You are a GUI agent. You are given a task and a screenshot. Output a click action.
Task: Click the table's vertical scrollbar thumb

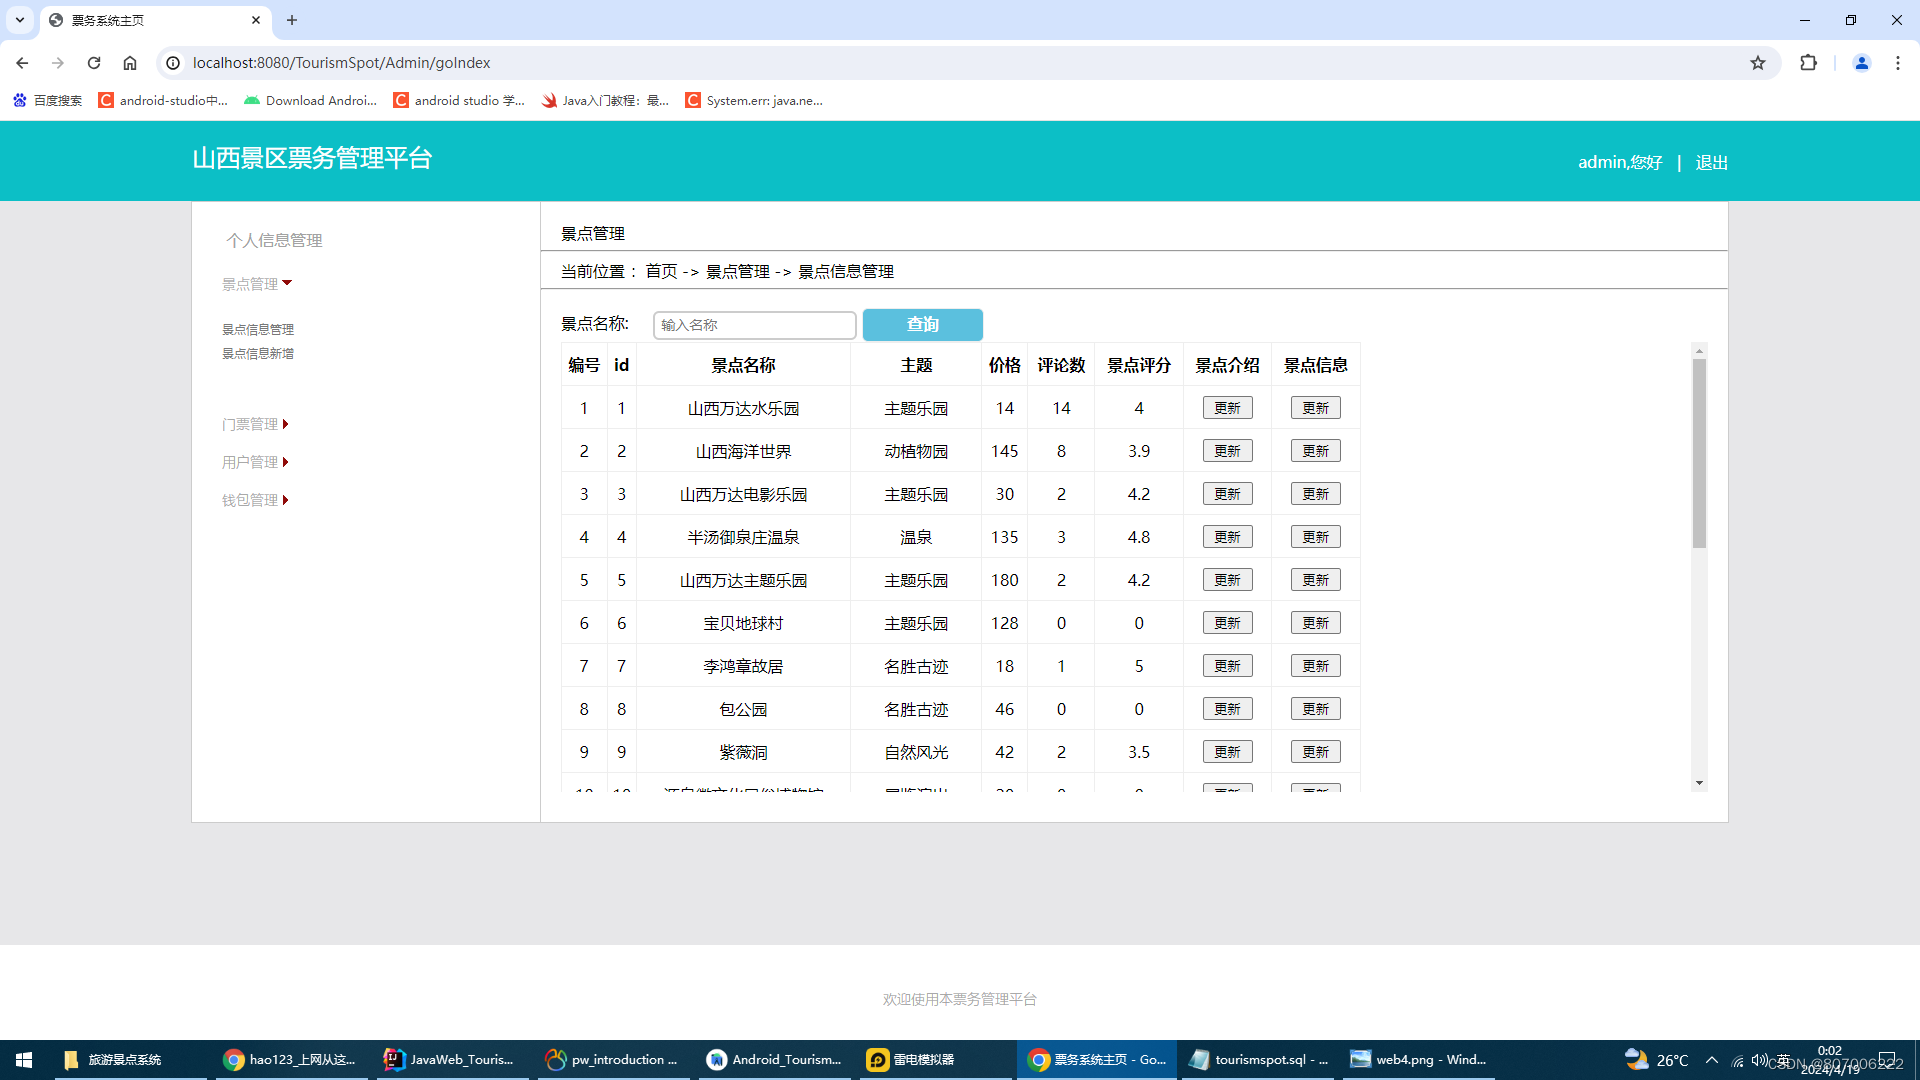tap(1699, 452)
